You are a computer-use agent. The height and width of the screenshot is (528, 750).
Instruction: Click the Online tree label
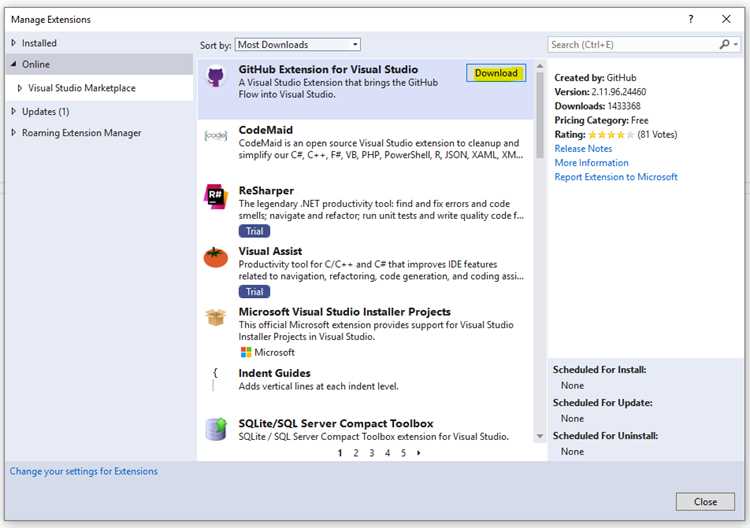[x=36, y=64]
